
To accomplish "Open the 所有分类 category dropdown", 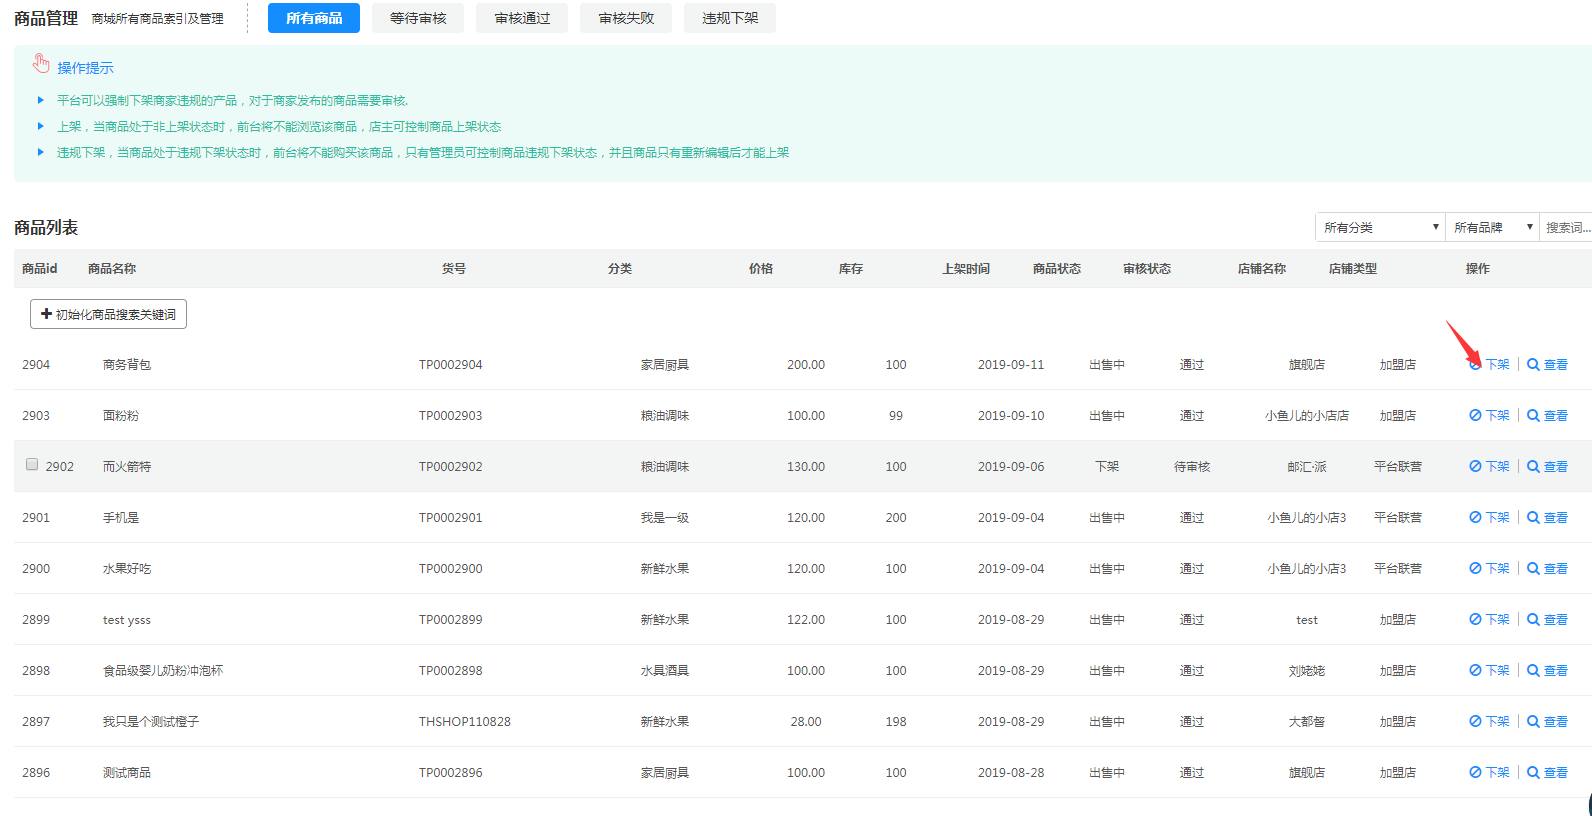I will click(x=1380, y=227).
